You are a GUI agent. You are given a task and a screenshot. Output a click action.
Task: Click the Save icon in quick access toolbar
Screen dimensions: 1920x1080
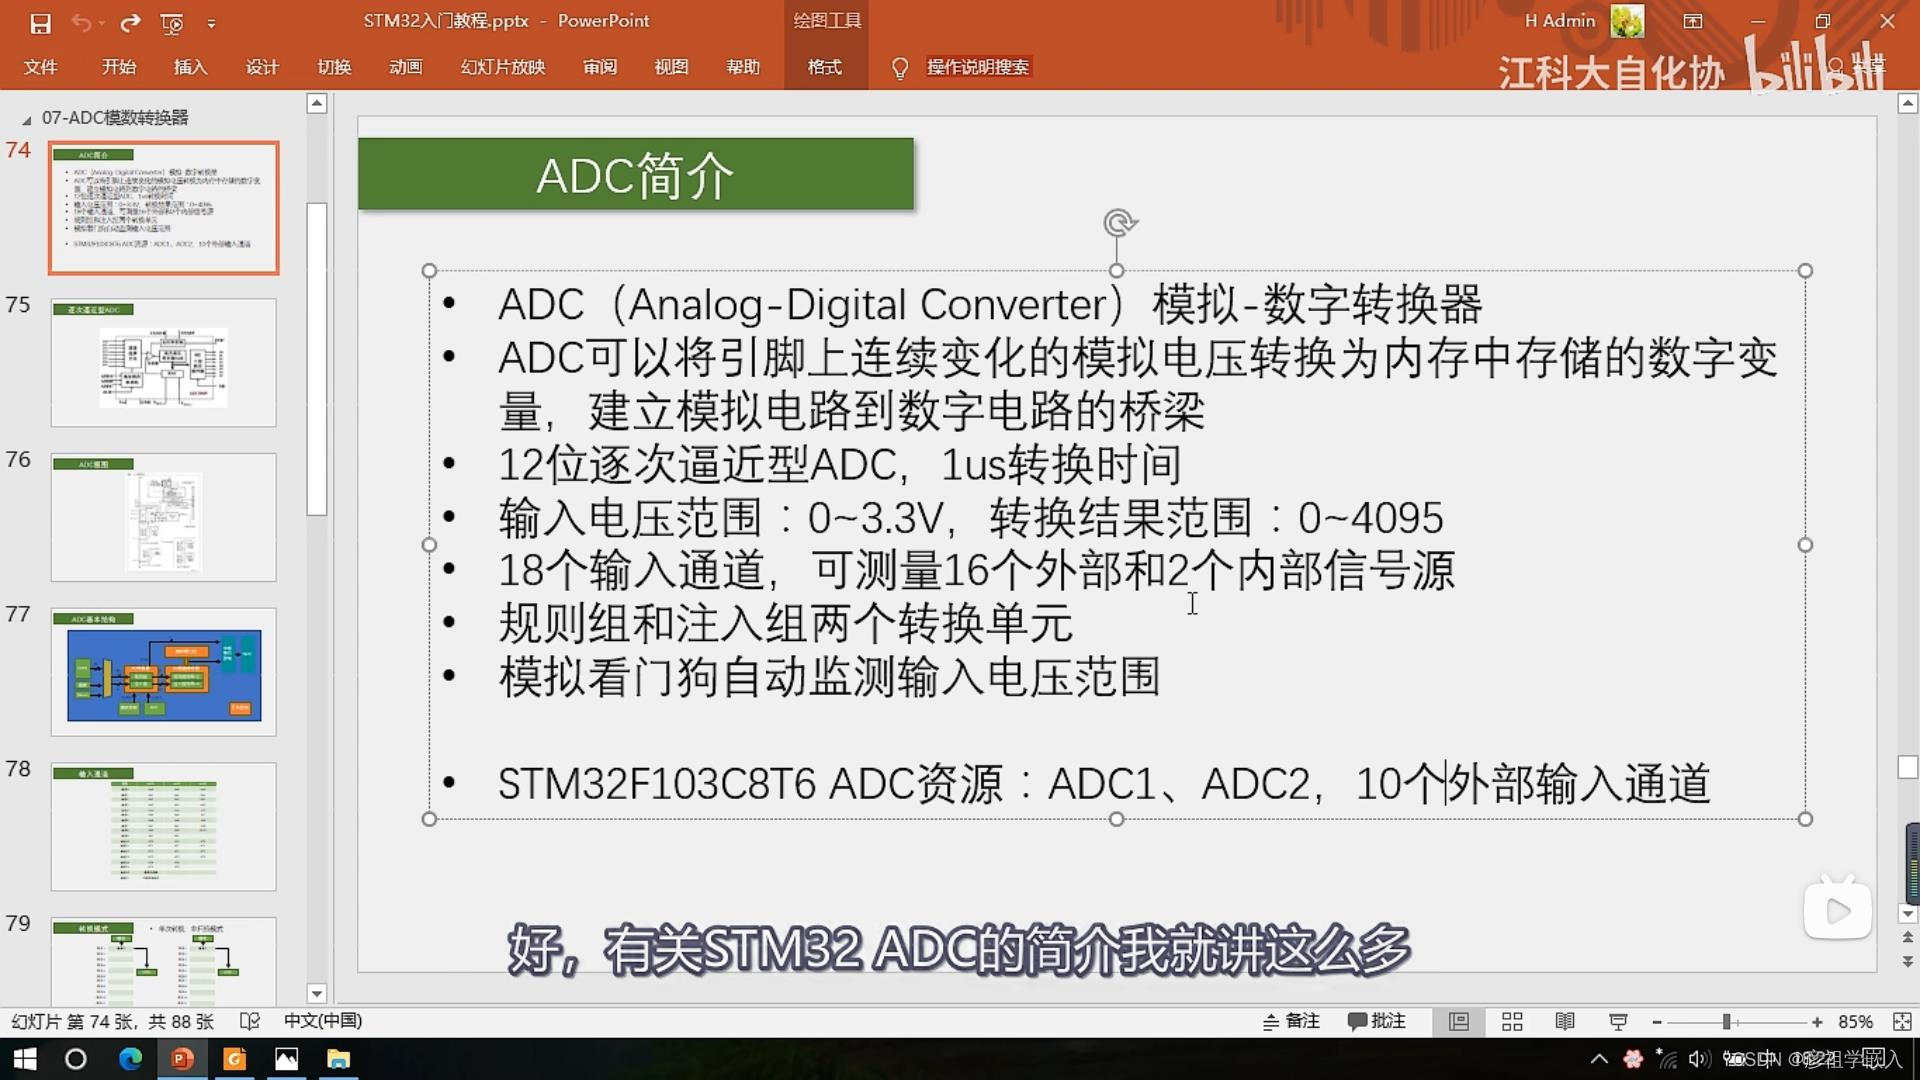pos(40,22)
